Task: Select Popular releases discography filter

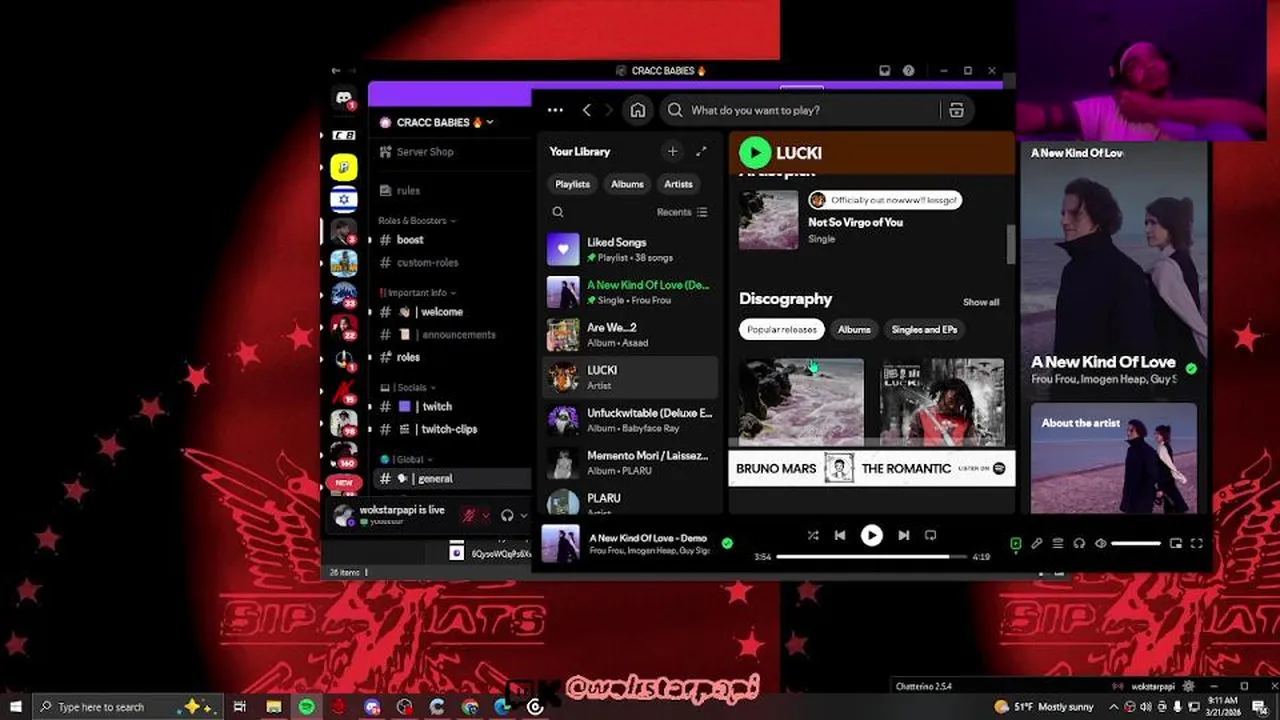Action: pyautogui.click(x=782, y=329)
